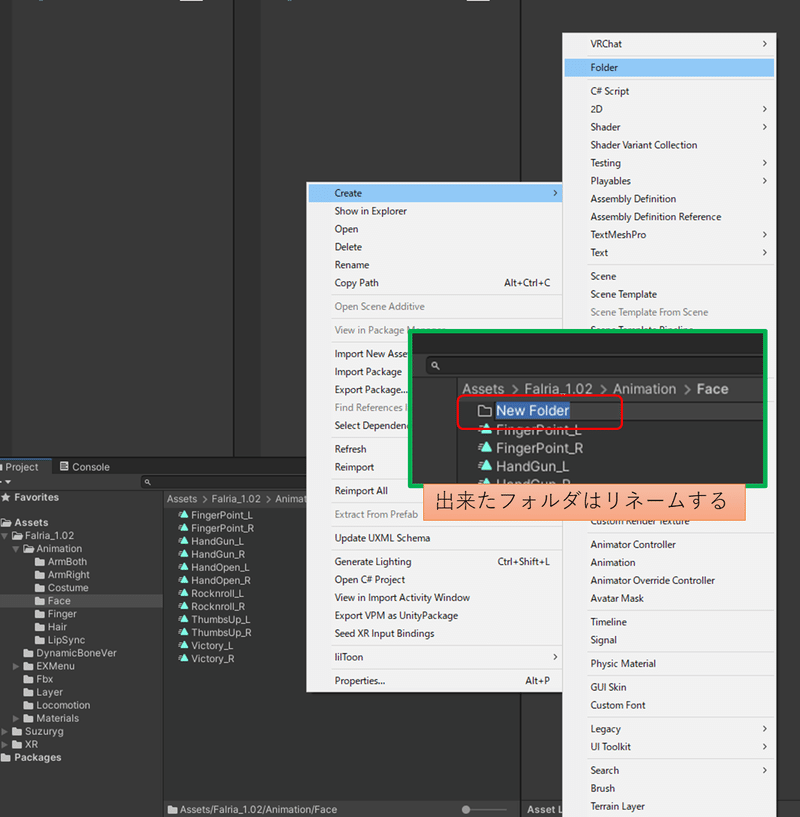Click the ThumbsUp_L animation clip icon
The width and height of the screenshot is (800, 817).
click(183, 619)
